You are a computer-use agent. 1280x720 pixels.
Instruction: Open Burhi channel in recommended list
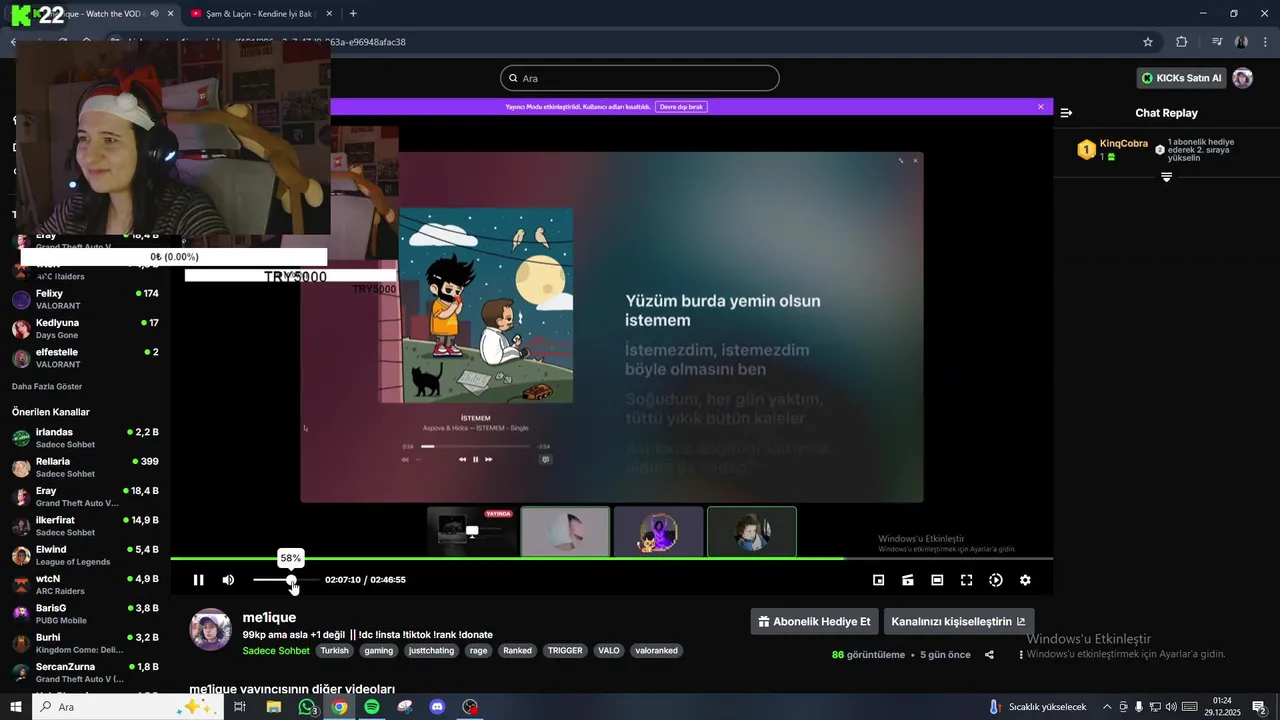click(85, 643)
